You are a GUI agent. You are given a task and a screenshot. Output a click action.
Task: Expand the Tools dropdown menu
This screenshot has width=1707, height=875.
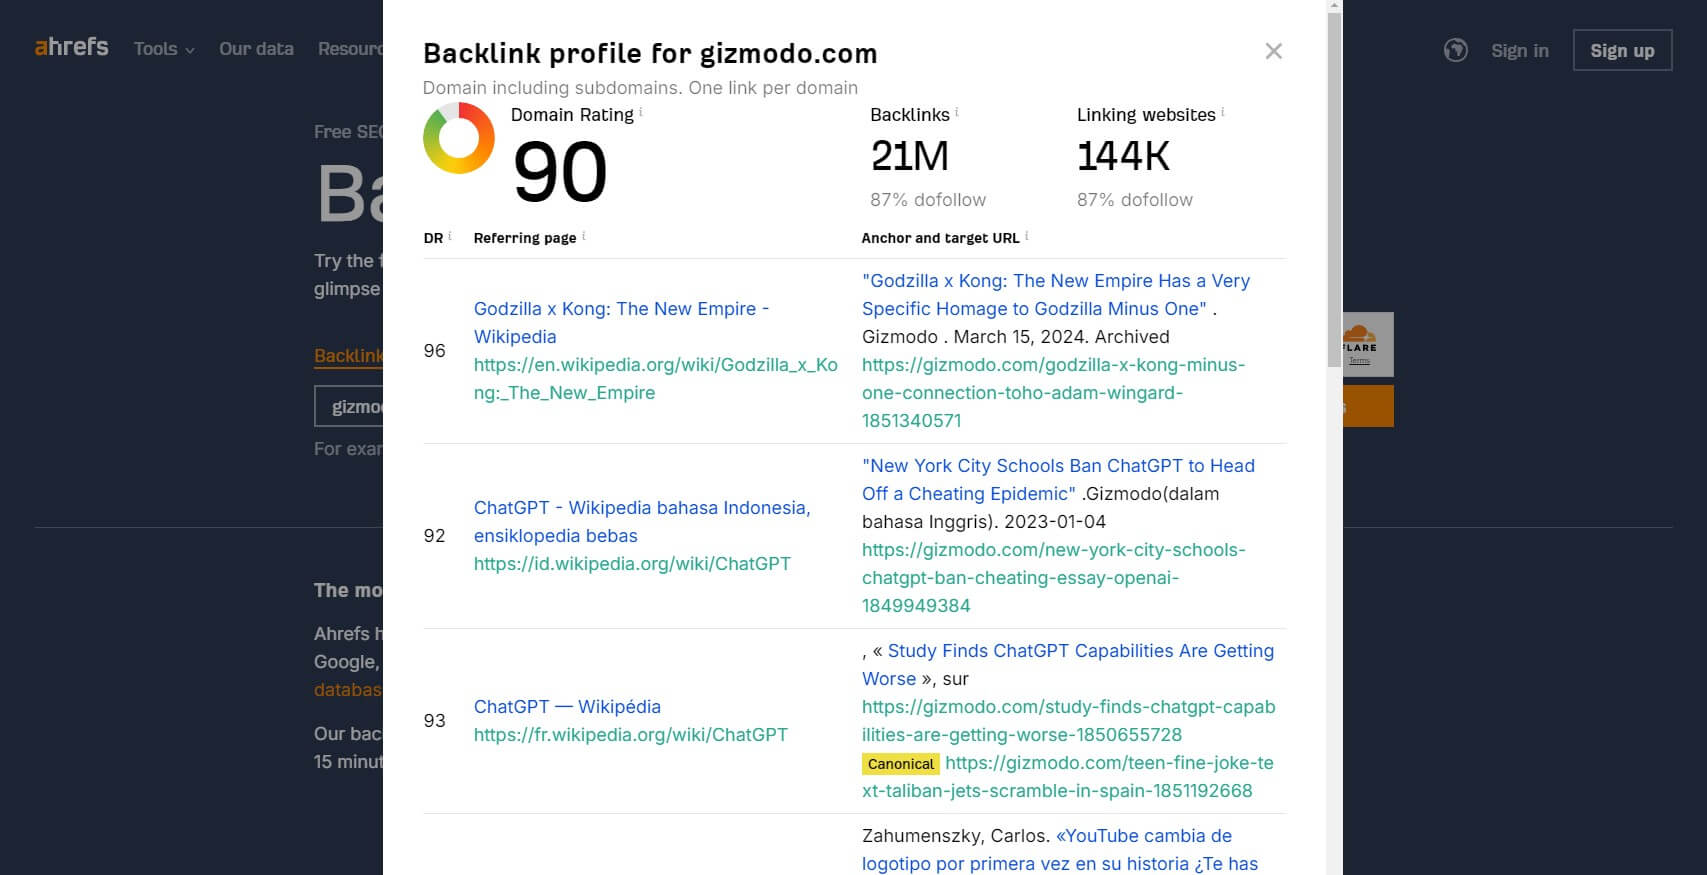point(164,49)
